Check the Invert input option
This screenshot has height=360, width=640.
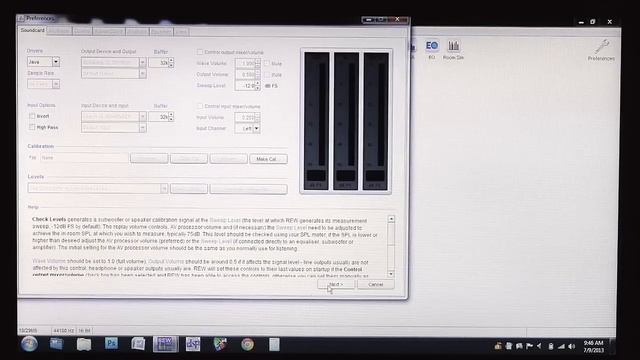tap(32, 116)
